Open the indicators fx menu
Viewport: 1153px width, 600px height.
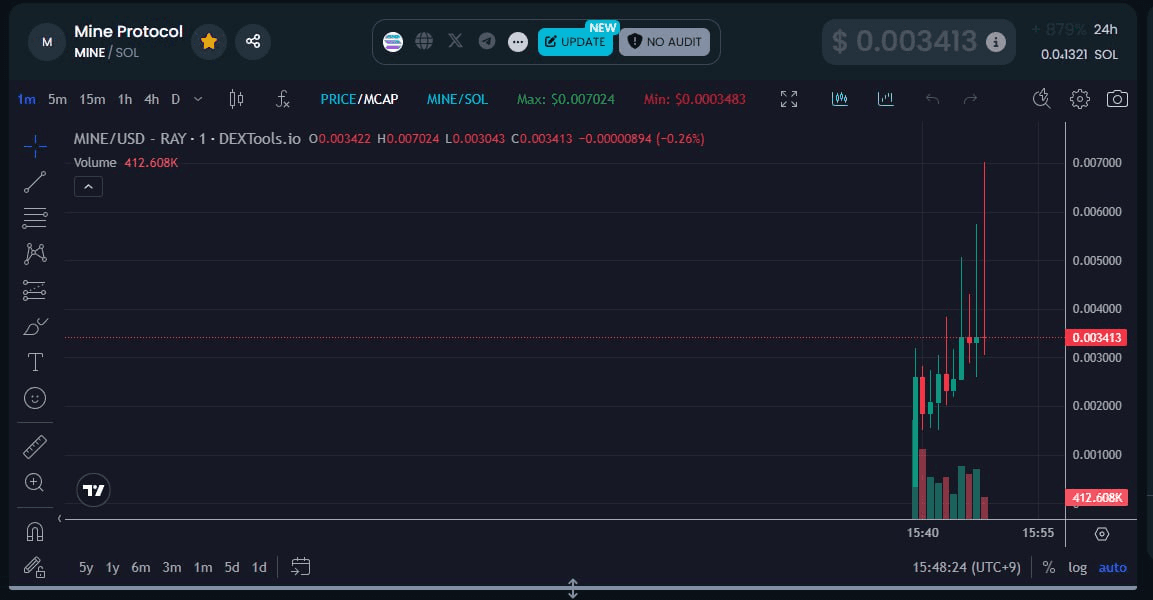[x=282, y=99]
